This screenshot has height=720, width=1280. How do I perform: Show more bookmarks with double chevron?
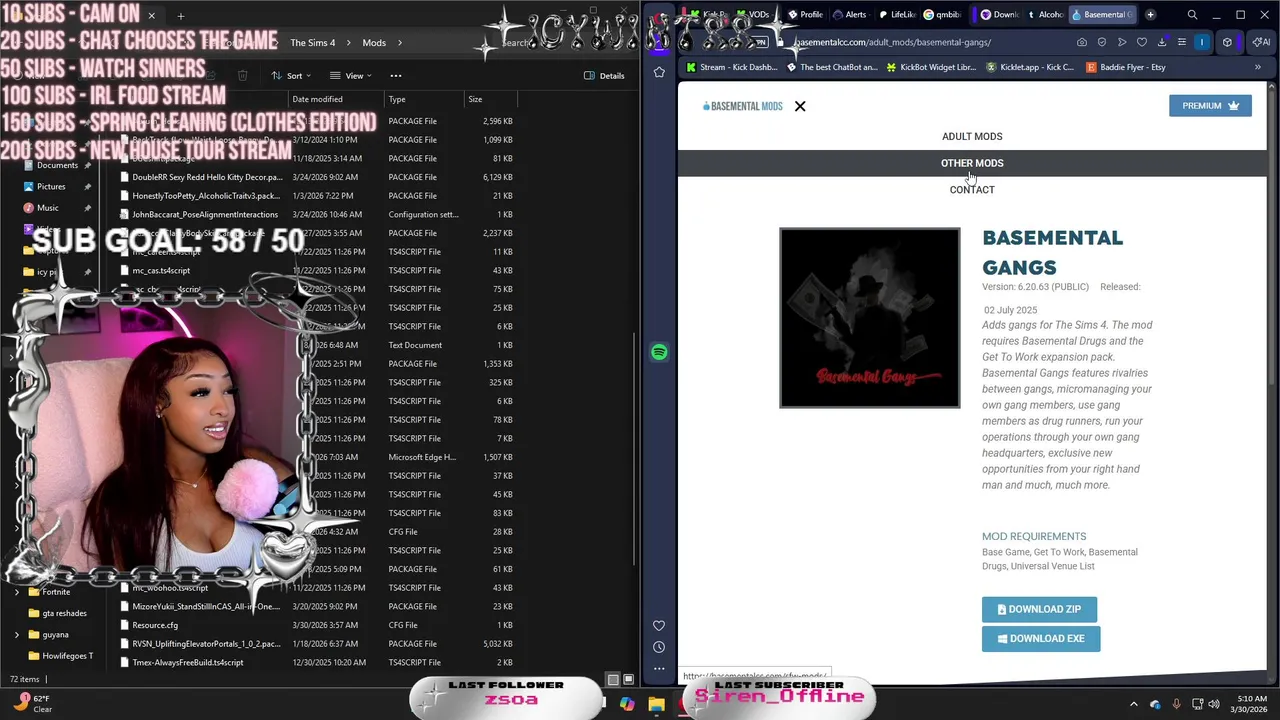[1259, 67]
